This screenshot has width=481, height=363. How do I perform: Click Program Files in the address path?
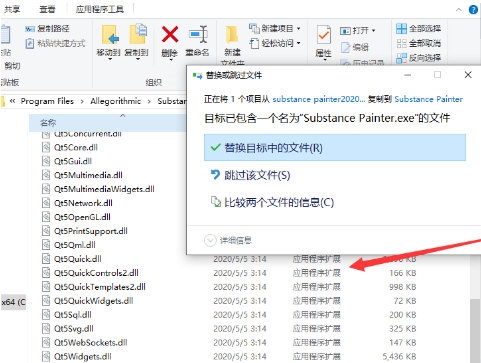pyautogui.click(x=47, y=101)
